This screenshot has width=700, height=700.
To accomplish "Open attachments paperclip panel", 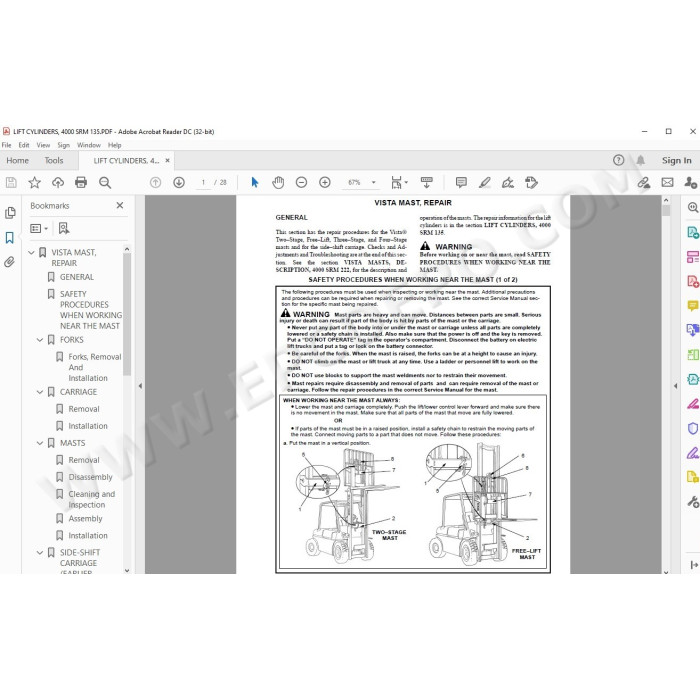I will pos(10,262).
